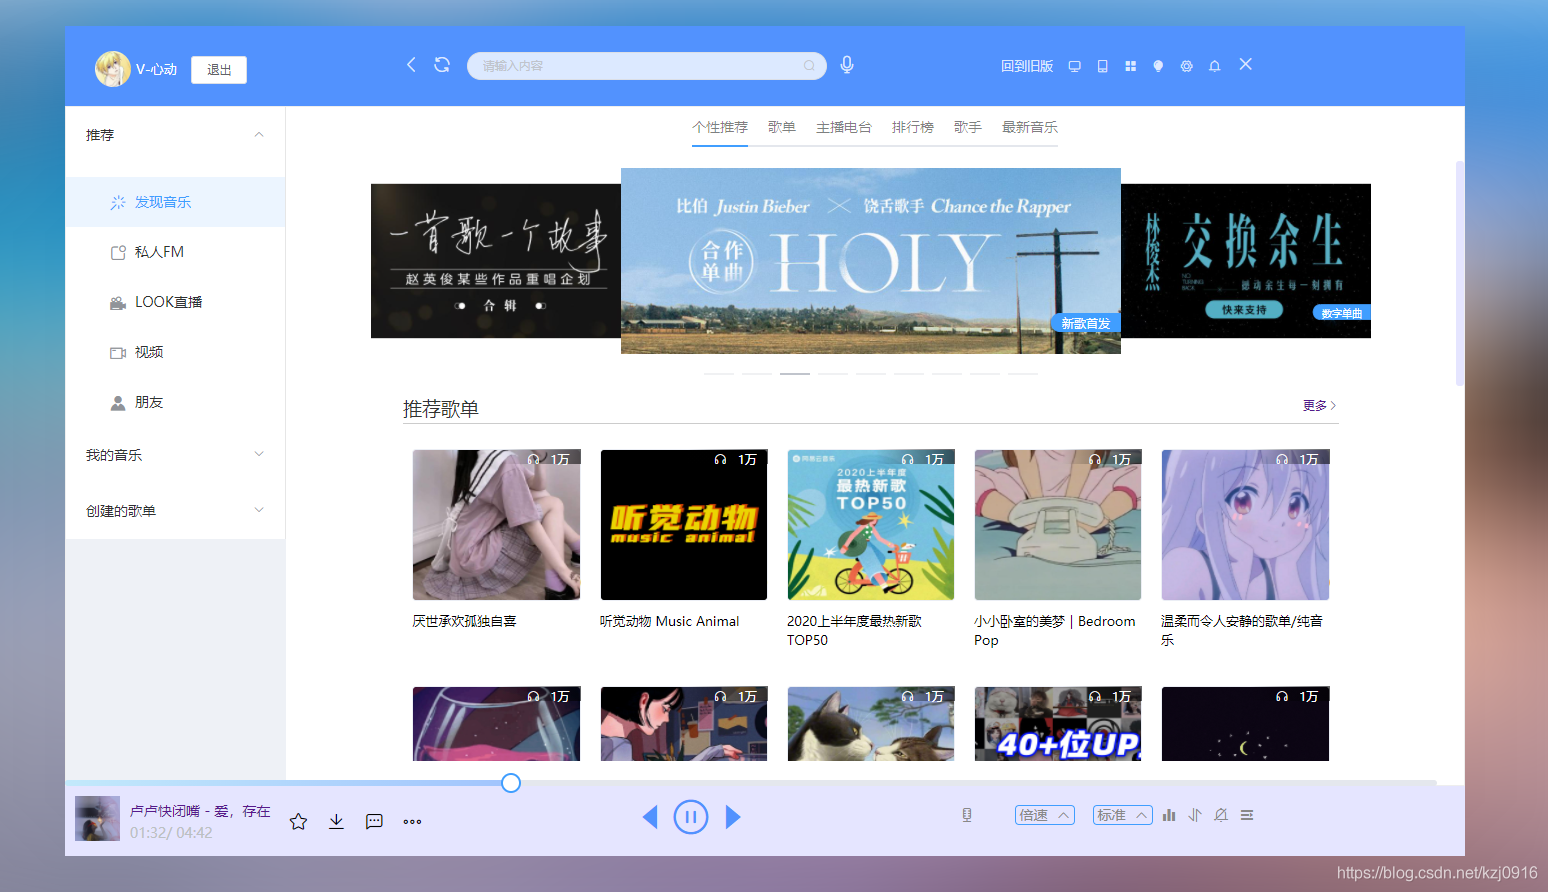Switch to the 排行榜 tab
This screenshot has width=1548, height=892.
(x=913, y=127)
